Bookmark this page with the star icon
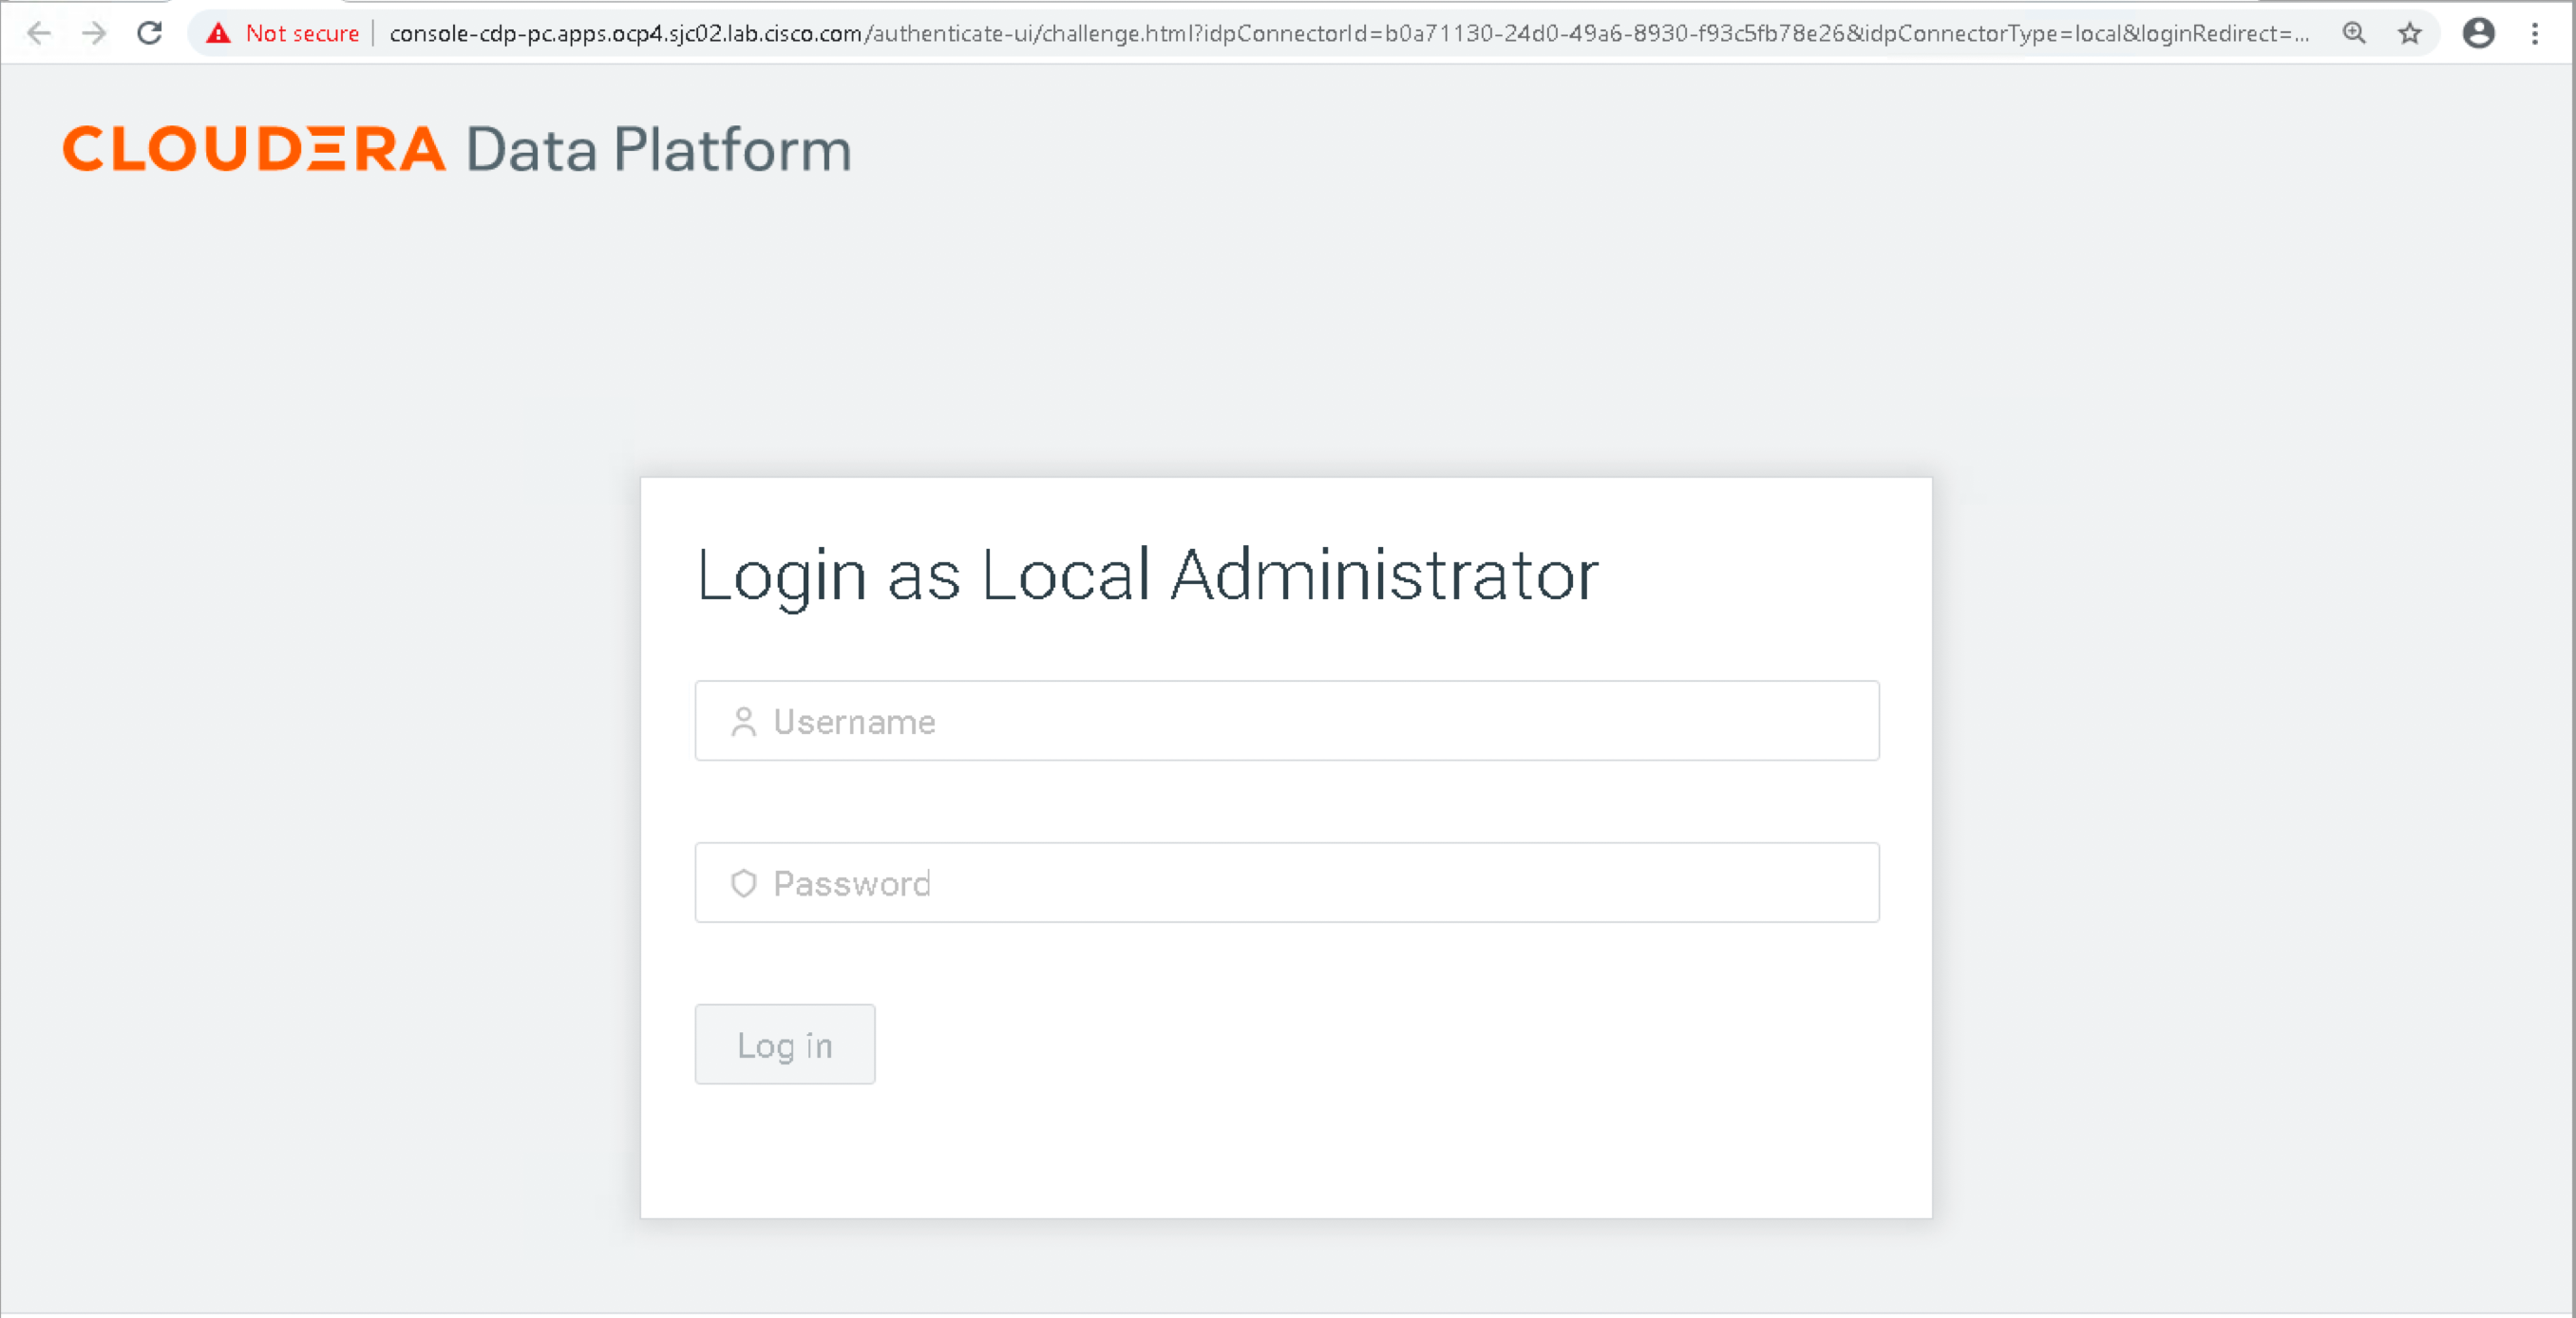Viewport: 2576px width, 1318px height. click(x=2410, y=32)
